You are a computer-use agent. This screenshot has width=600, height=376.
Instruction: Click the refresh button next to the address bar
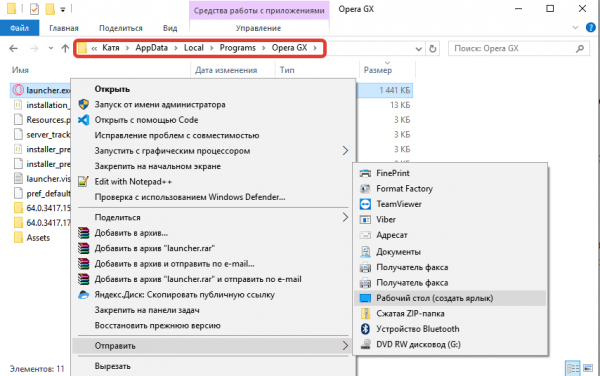[432, 49]
